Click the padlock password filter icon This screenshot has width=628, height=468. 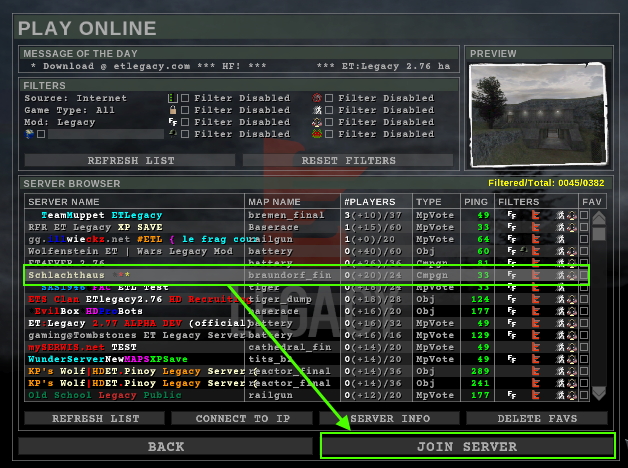point(173,110)
